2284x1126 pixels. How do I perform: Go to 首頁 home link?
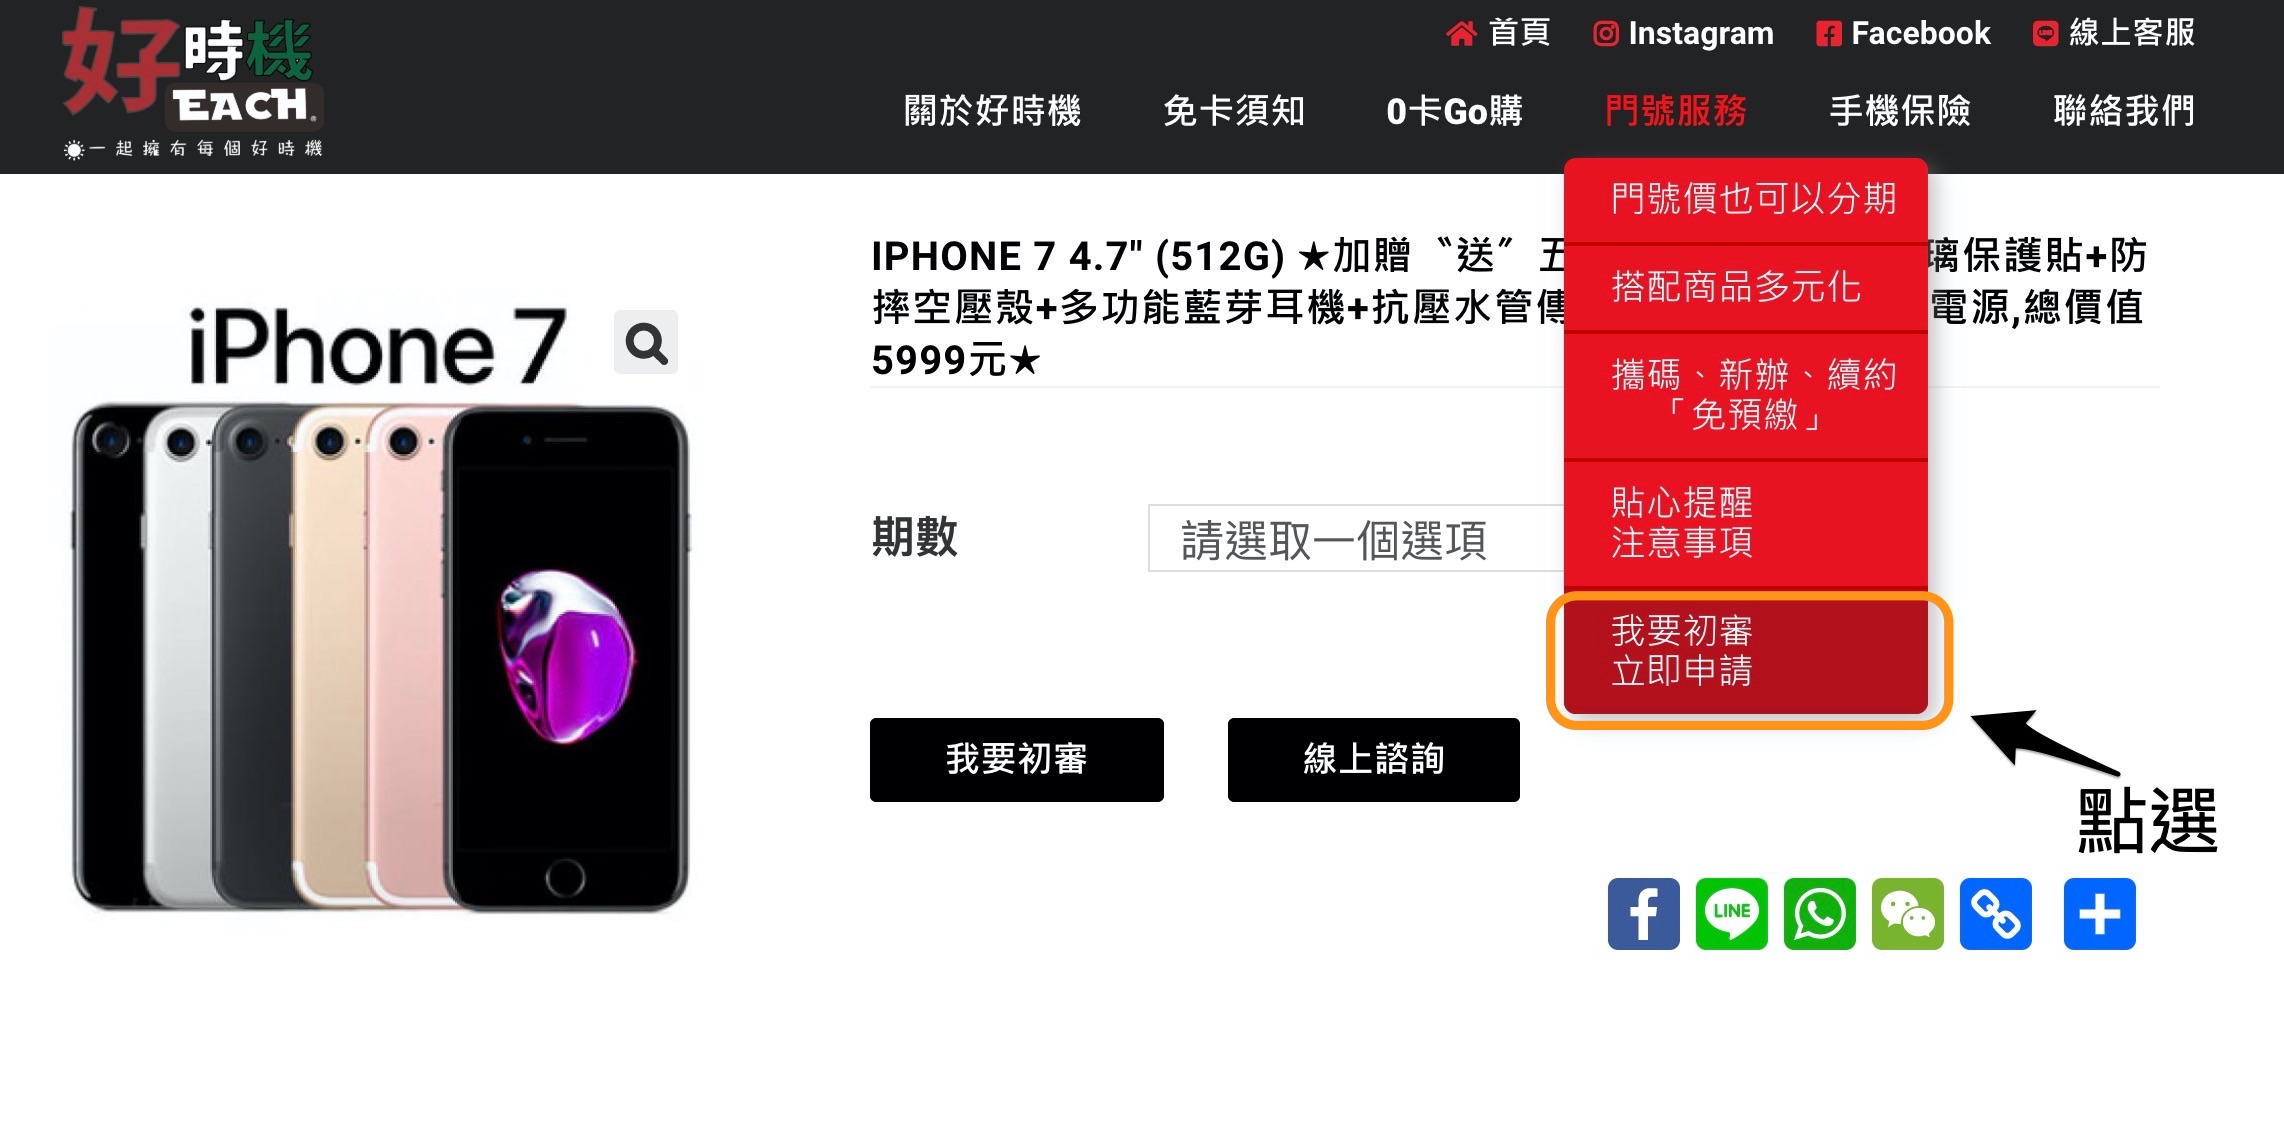1497,33
